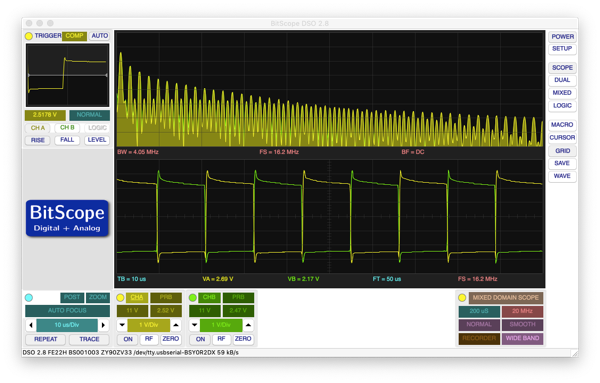Click the 200 uS capture duration field
The height and width of the screenshot is (383, 600).
[479, 311]
